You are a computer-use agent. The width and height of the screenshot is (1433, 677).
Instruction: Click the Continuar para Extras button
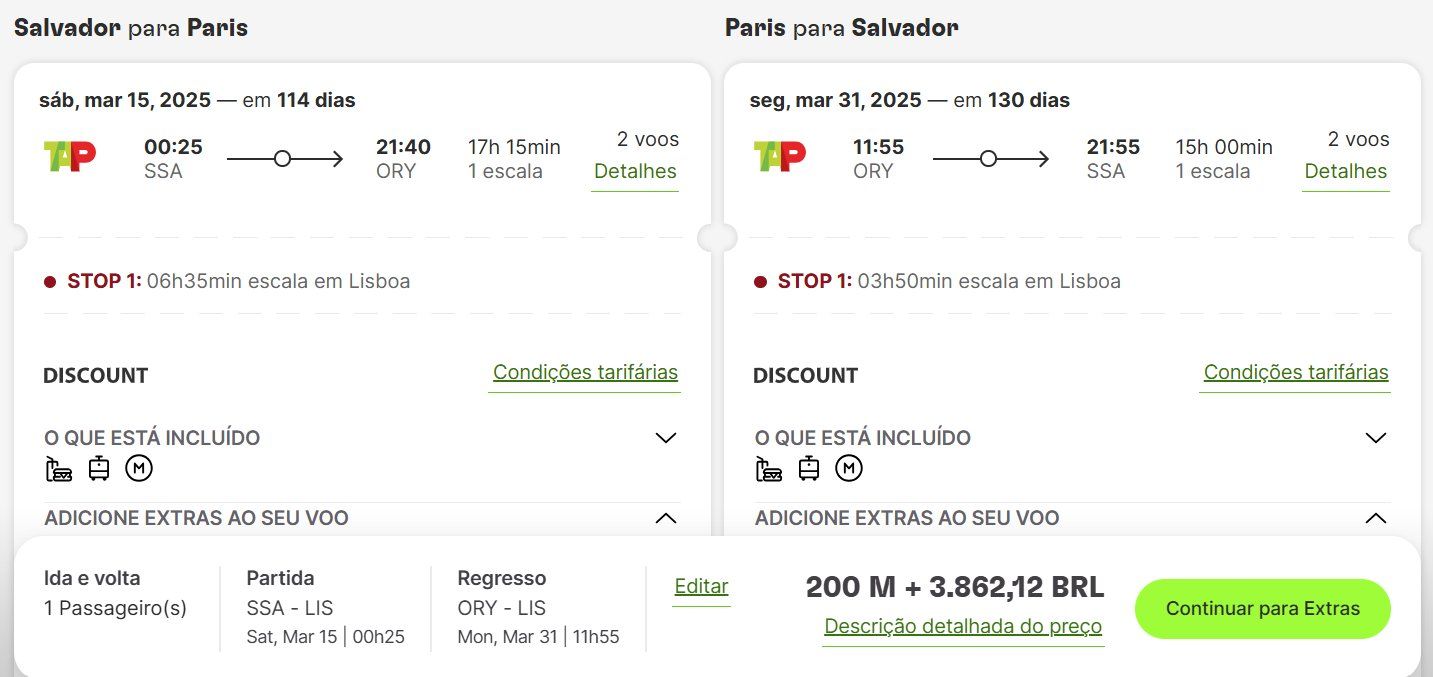1263,608
